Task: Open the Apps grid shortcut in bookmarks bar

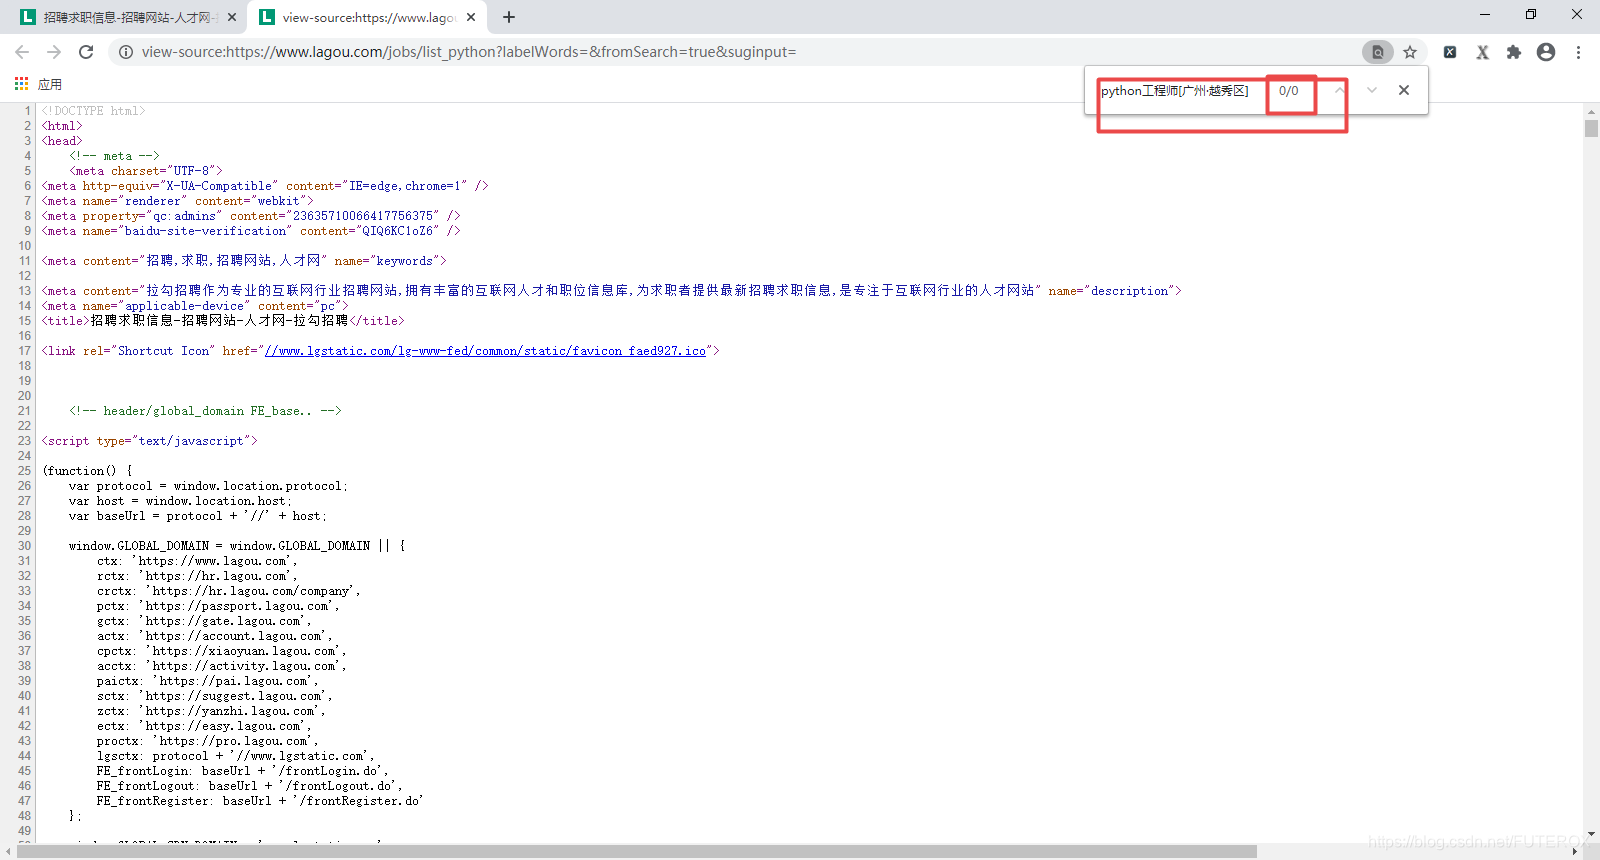Action: 21,84
